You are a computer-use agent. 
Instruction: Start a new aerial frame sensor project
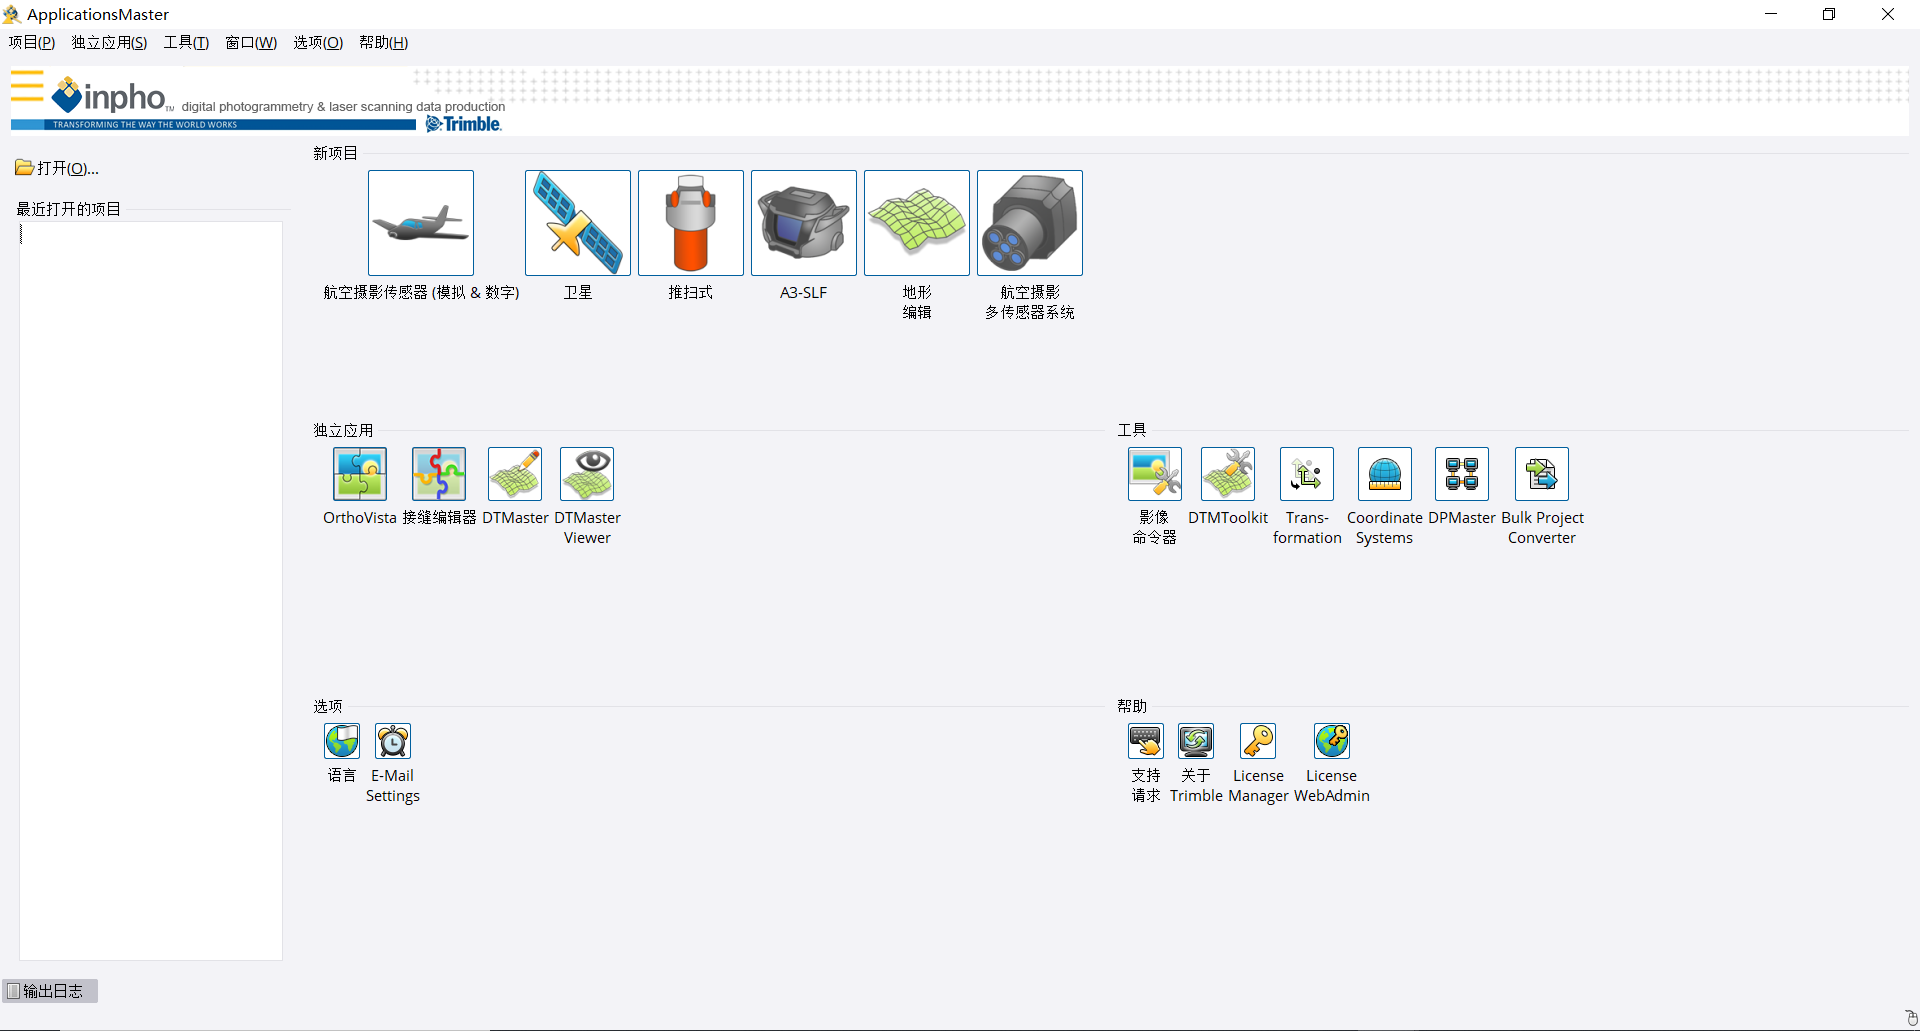[x=420, y=223]
